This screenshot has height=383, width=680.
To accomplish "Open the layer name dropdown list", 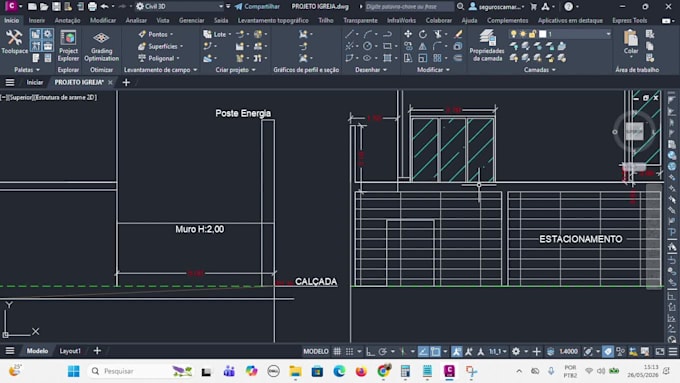I will pos(608,34).
